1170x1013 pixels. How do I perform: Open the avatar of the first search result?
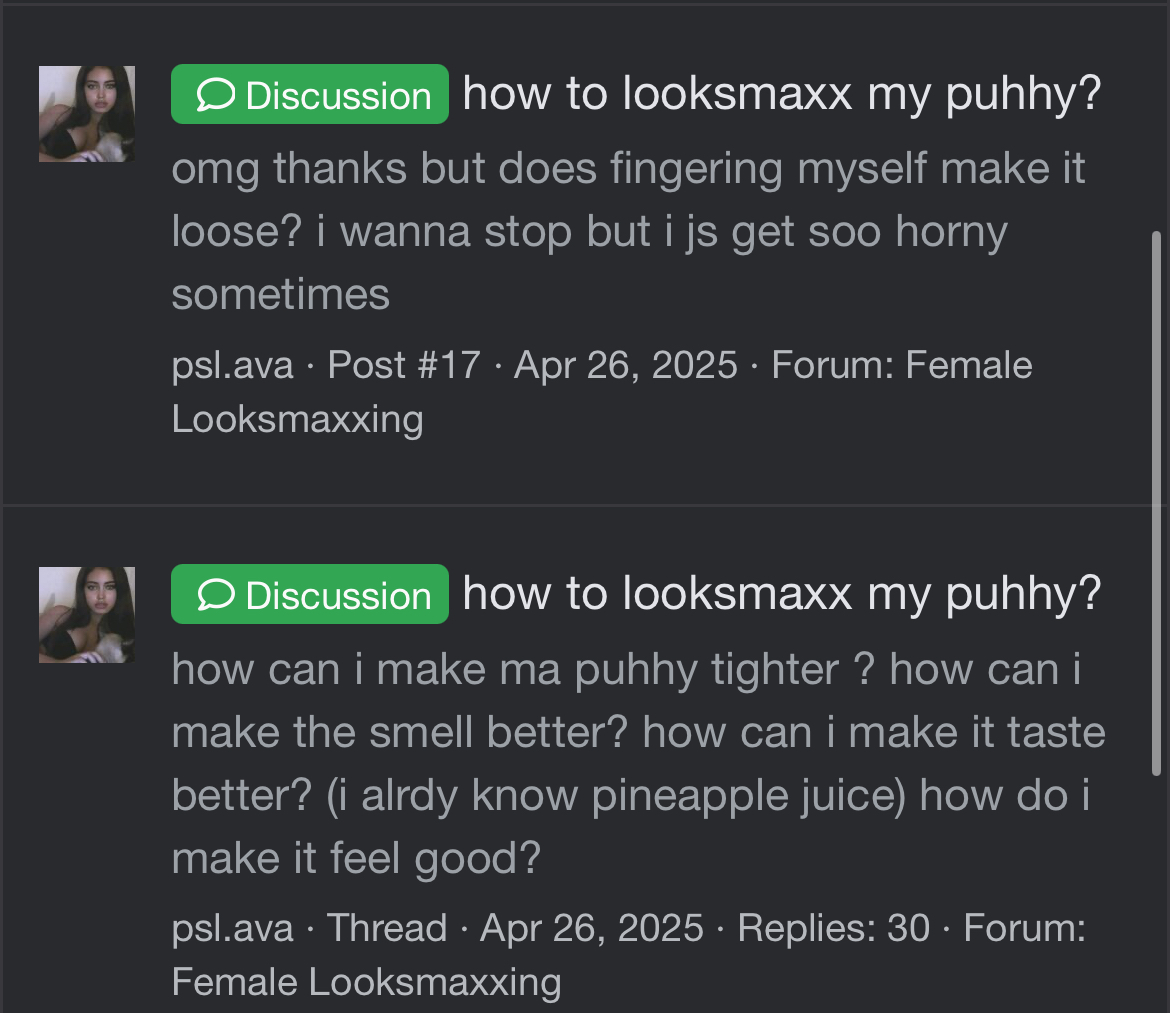click(x=87, y=114)
